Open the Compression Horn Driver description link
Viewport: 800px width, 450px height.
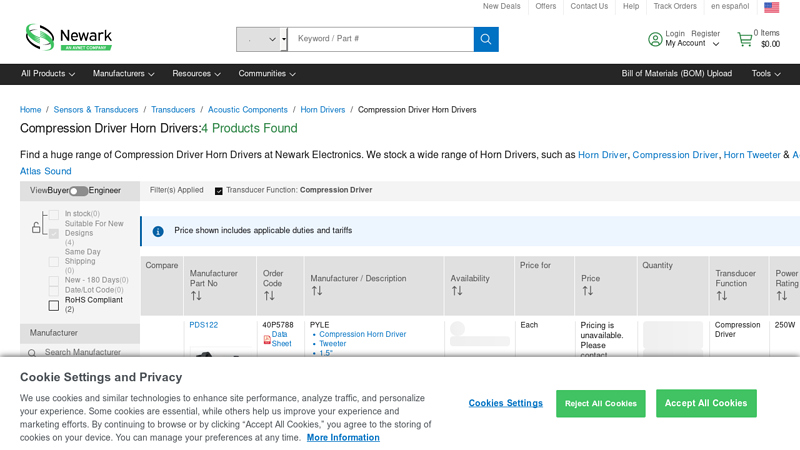pyautogui.click(x=363, y=334)
